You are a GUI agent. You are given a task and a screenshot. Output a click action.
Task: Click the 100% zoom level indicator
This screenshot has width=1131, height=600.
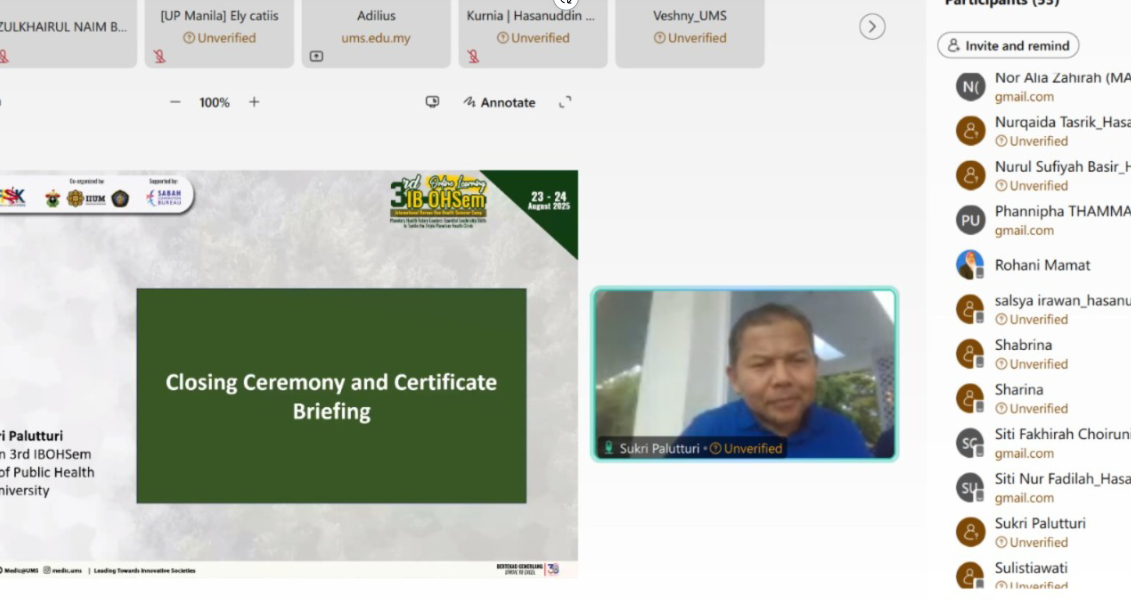pos(214,102)
